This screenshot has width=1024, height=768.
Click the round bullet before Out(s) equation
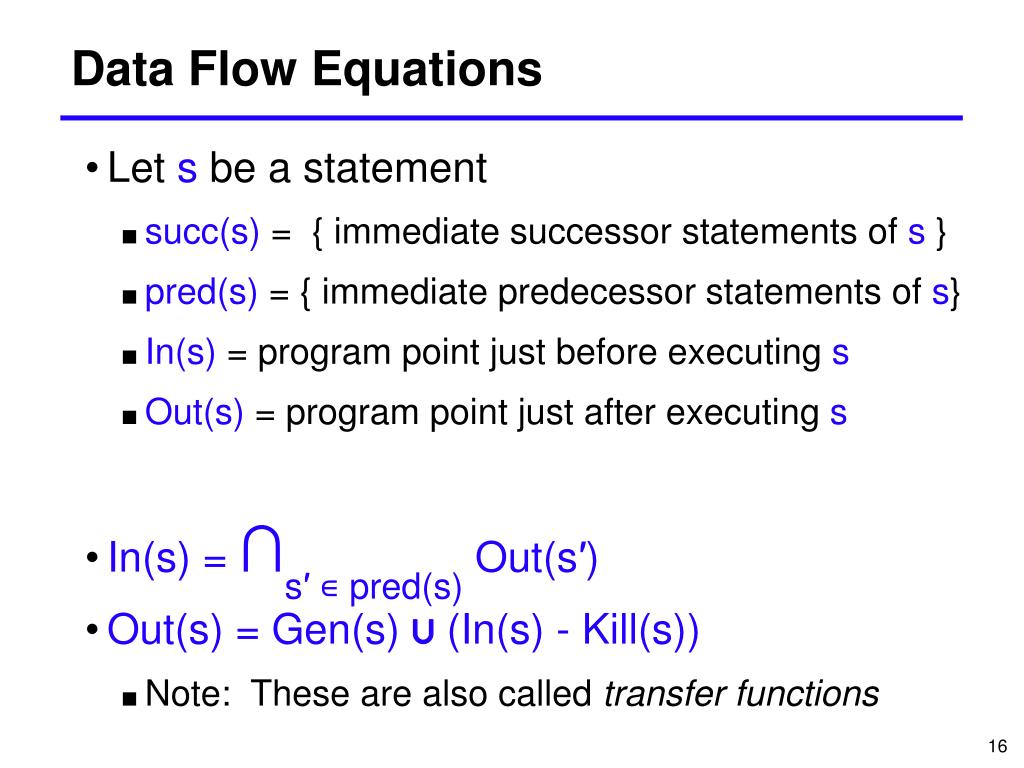point(92,630)
